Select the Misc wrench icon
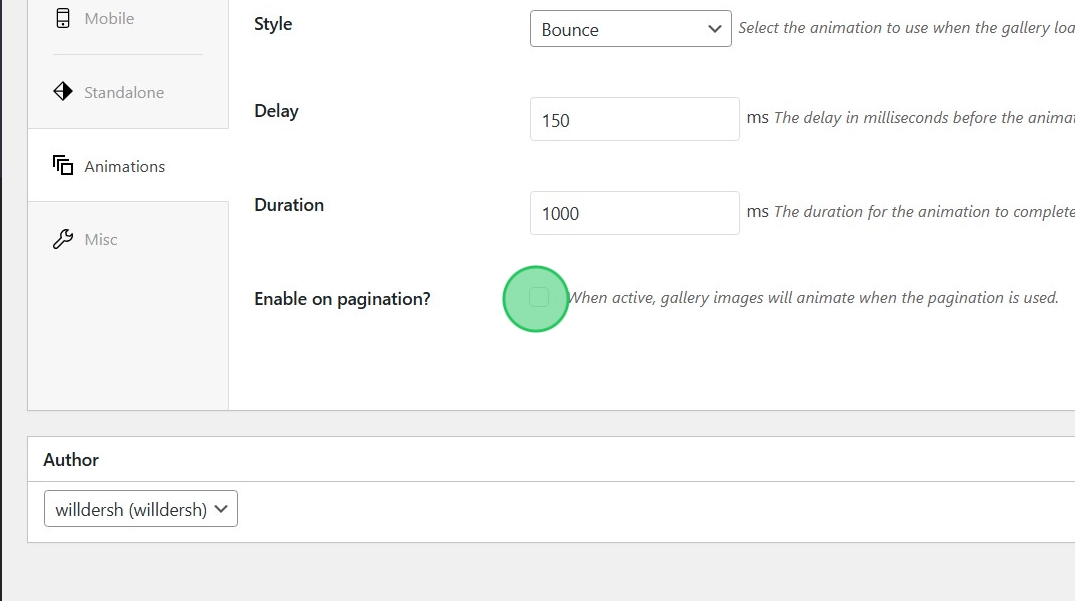Screen dimensions: 1075x601 coord(62,239)
